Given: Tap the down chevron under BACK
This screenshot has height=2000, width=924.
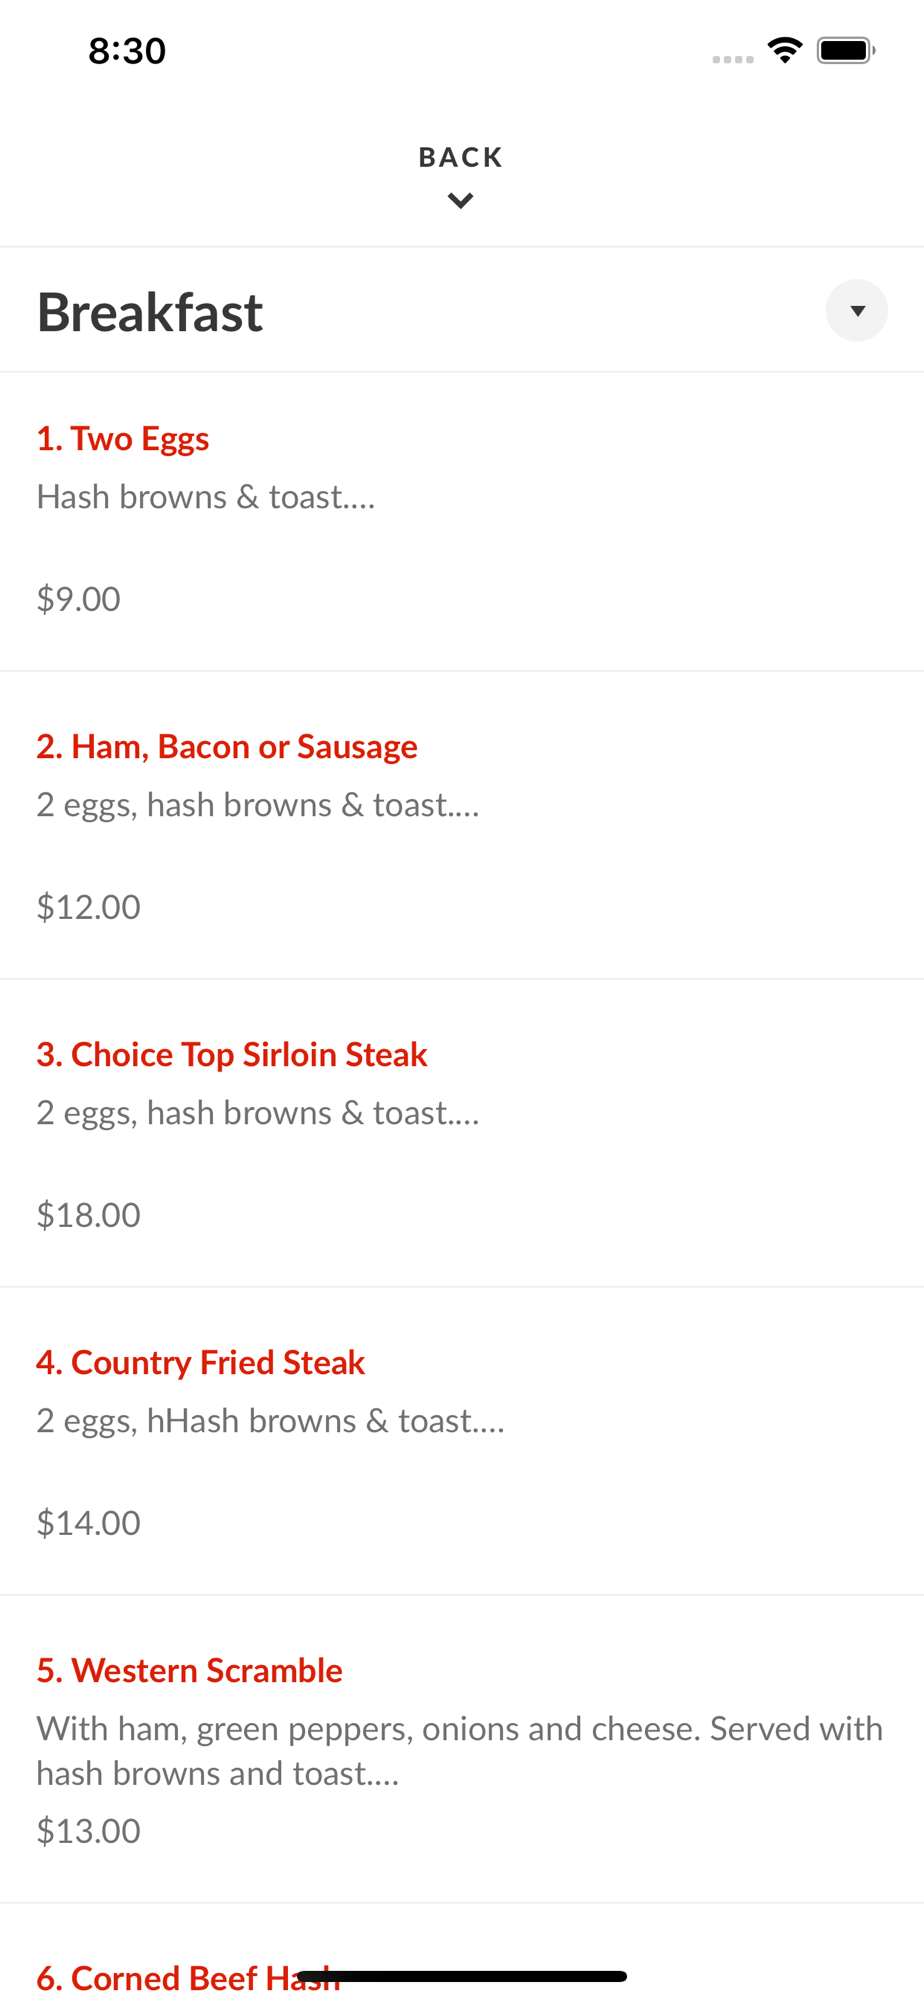Looking at the screenshot, I should pos(460,201).
